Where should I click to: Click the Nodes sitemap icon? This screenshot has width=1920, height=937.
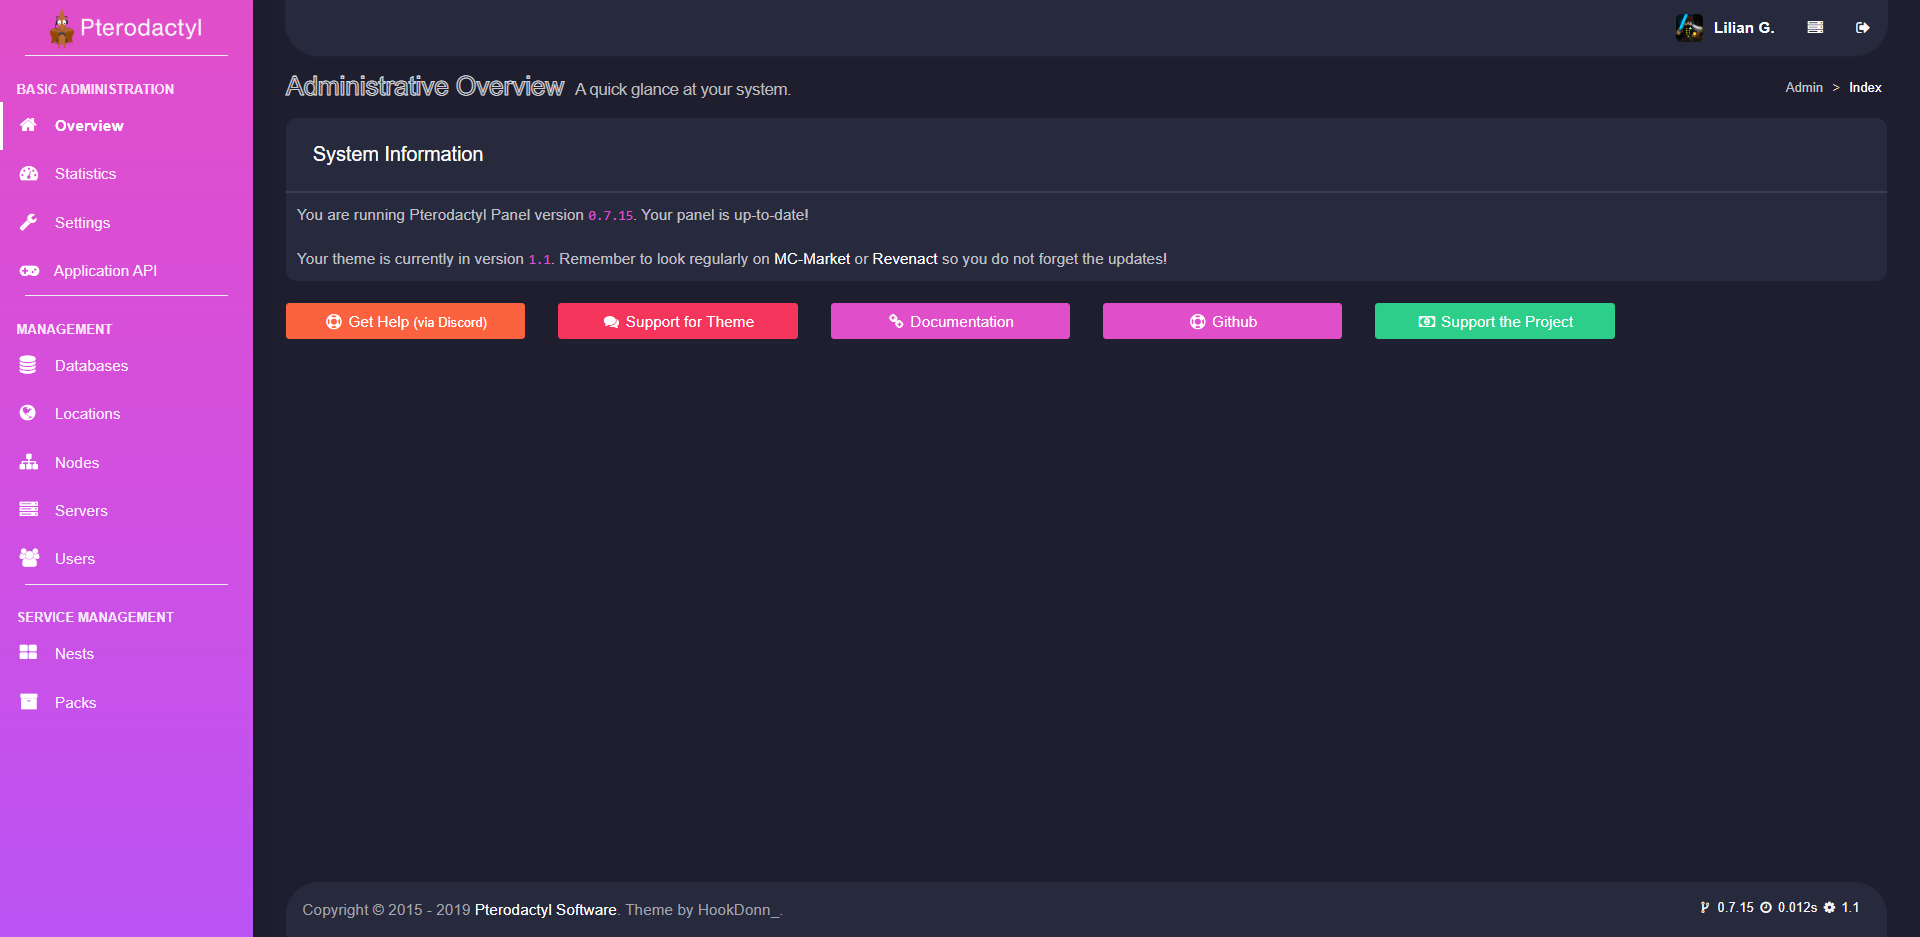[x=29, y=462]
